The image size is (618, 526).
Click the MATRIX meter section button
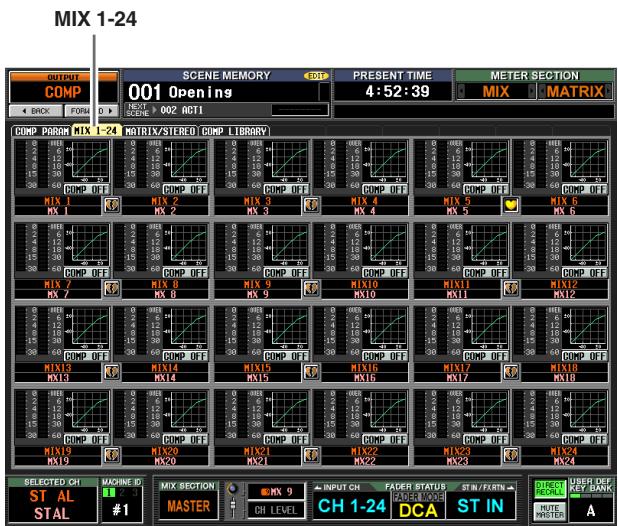575,91
